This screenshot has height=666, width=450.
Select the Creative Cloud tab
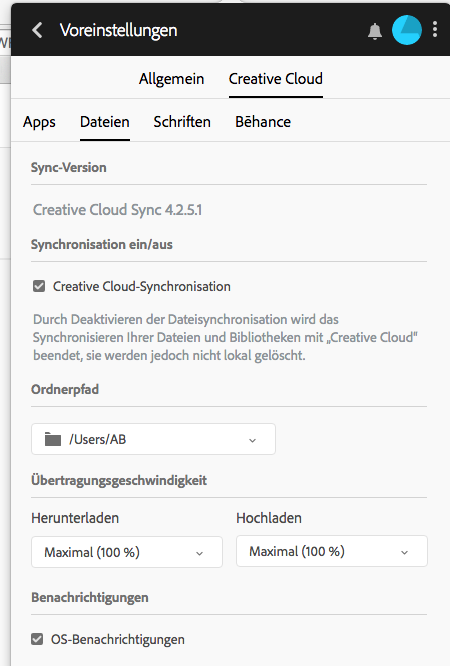coord(276,79)
